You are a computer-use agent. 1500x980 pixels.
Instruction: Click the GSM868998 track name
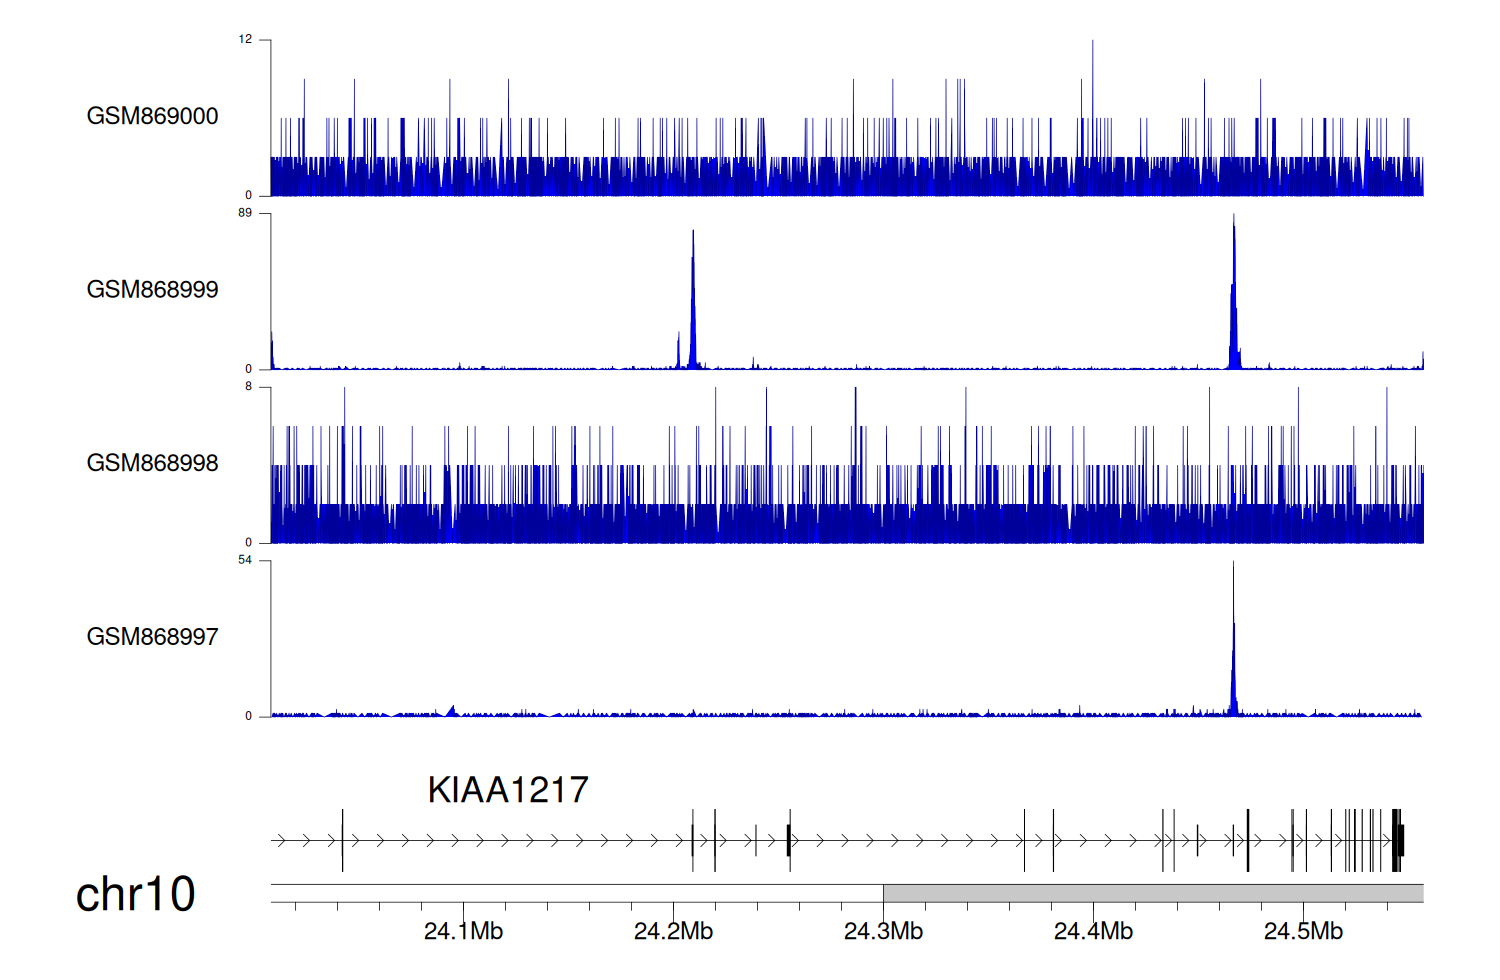click(x=152, y=463)
